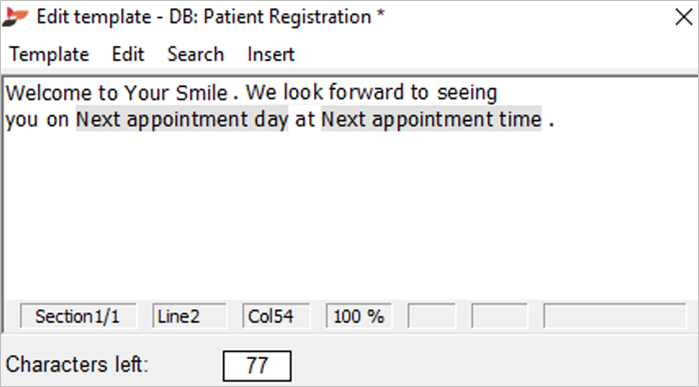Click the word 'at' between merge fields
The image size is (699, 387).
point(305,119)
